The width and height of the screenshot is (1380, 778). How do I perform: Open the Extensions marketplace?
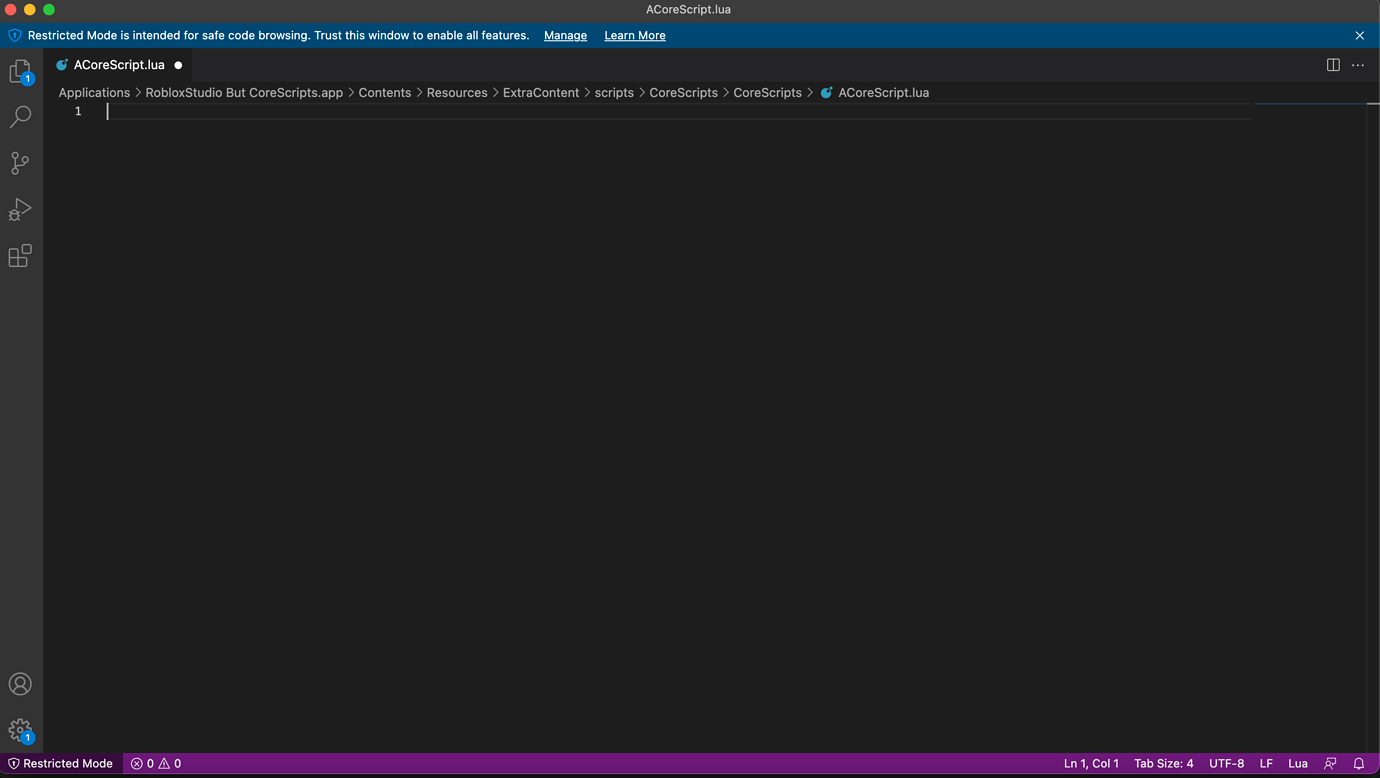[20, 256]
